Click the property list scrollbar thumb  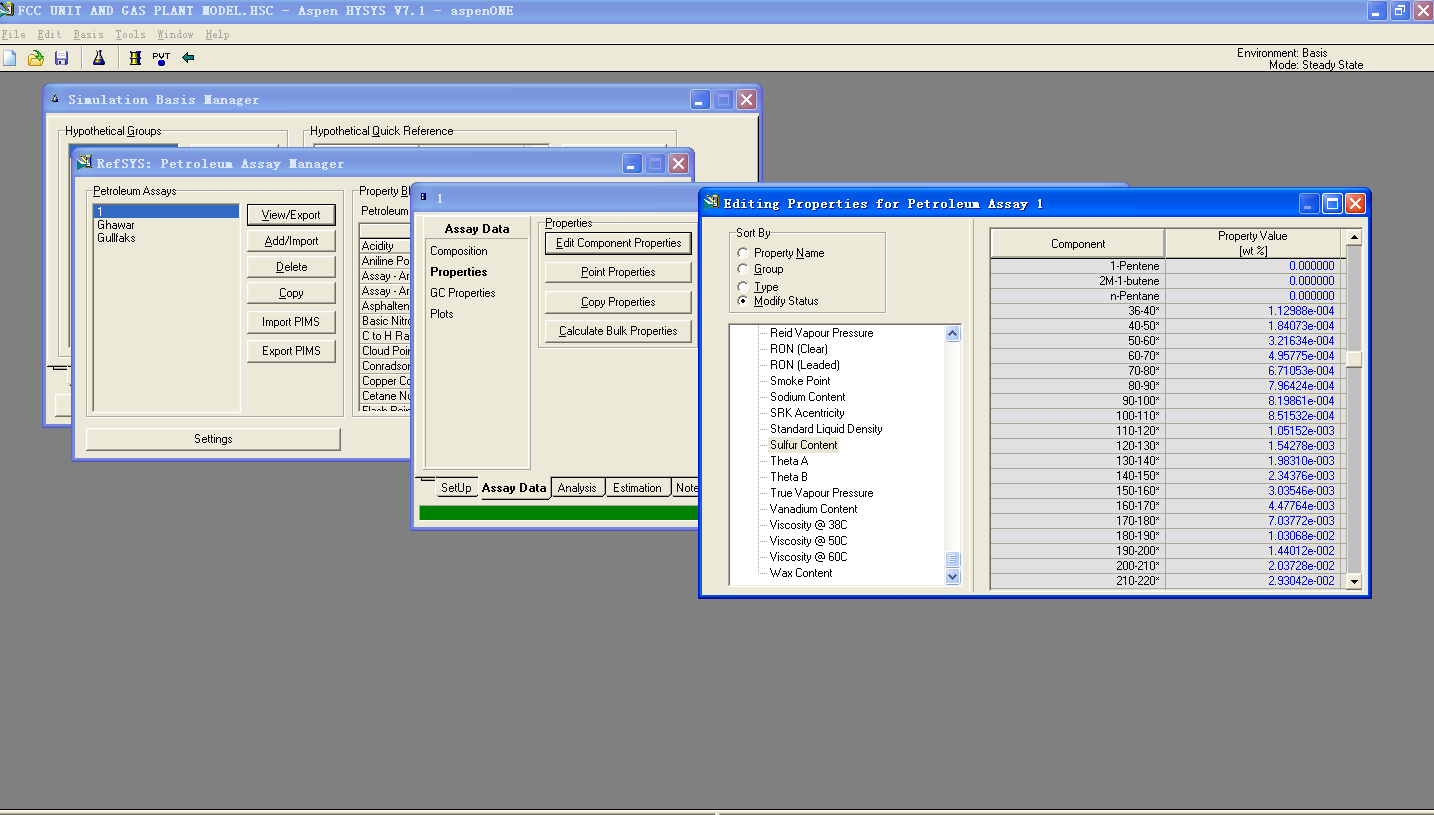coord(952,560)
